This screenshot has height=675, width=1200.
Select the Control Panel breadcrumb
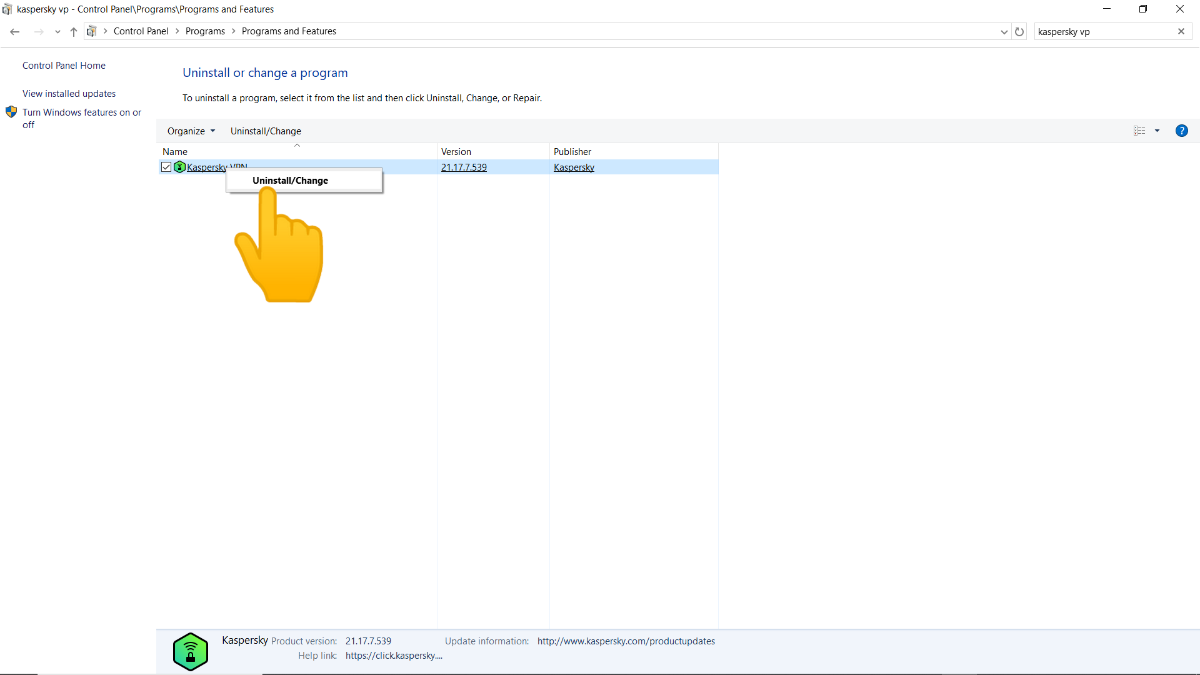pos(141,31)
